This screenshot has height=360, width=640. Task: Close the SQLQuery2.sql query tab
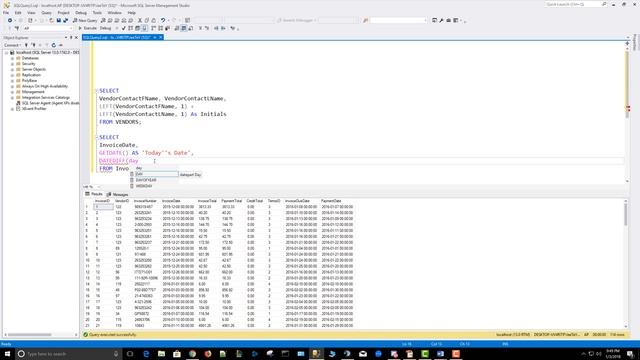161,37
